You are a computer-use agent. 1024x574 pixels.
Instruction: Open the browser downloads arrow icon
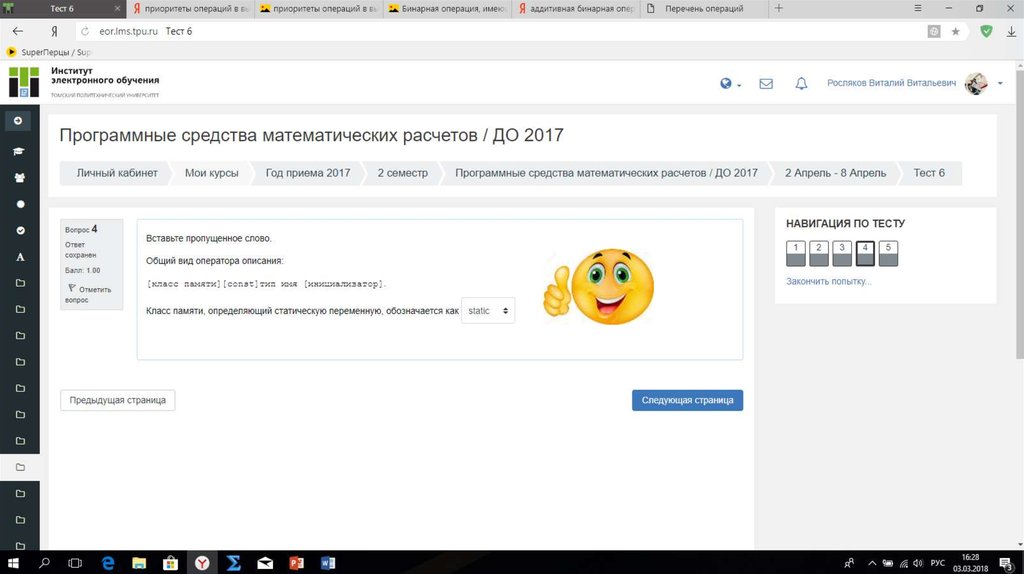pos(1011,31)
